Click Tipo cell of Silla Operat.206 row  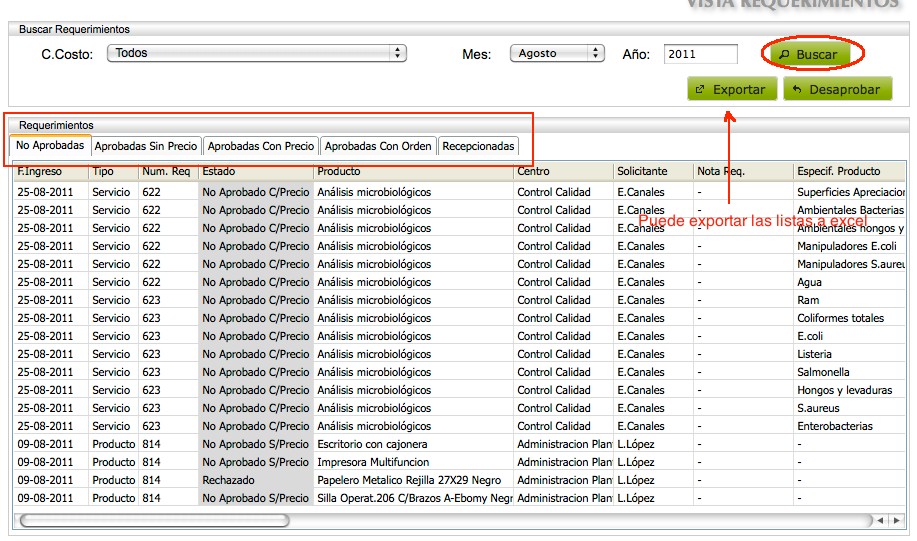coord(113,498)
